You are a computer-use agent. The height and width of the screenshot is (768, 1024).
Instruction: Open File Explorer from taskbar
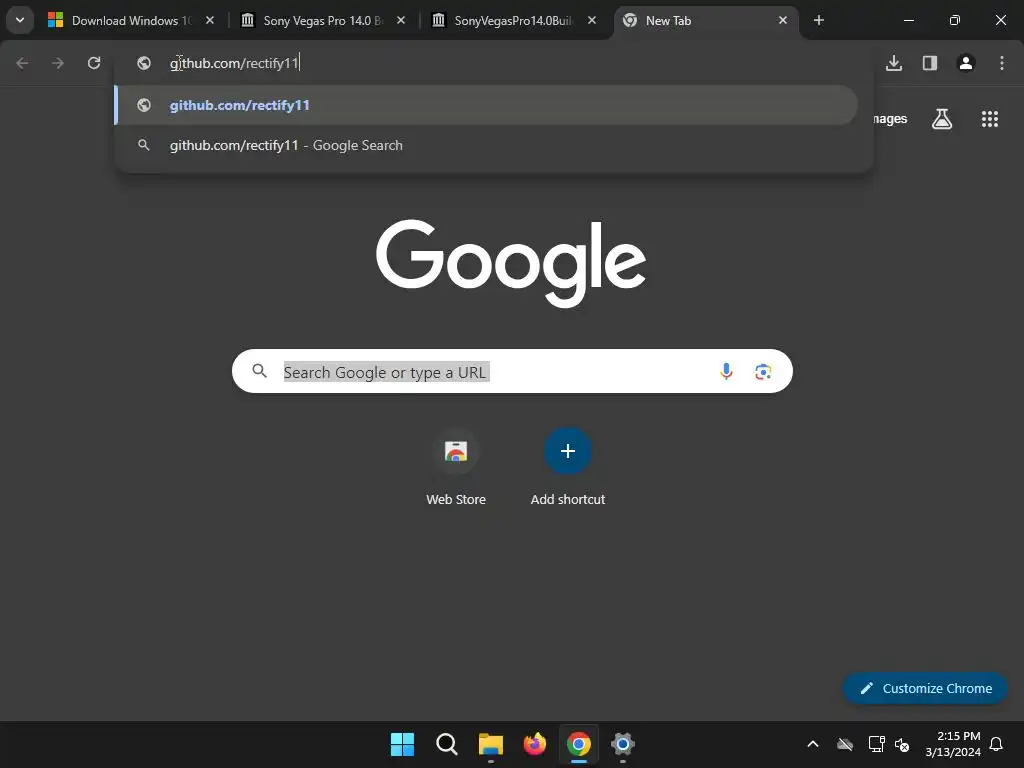490,744
